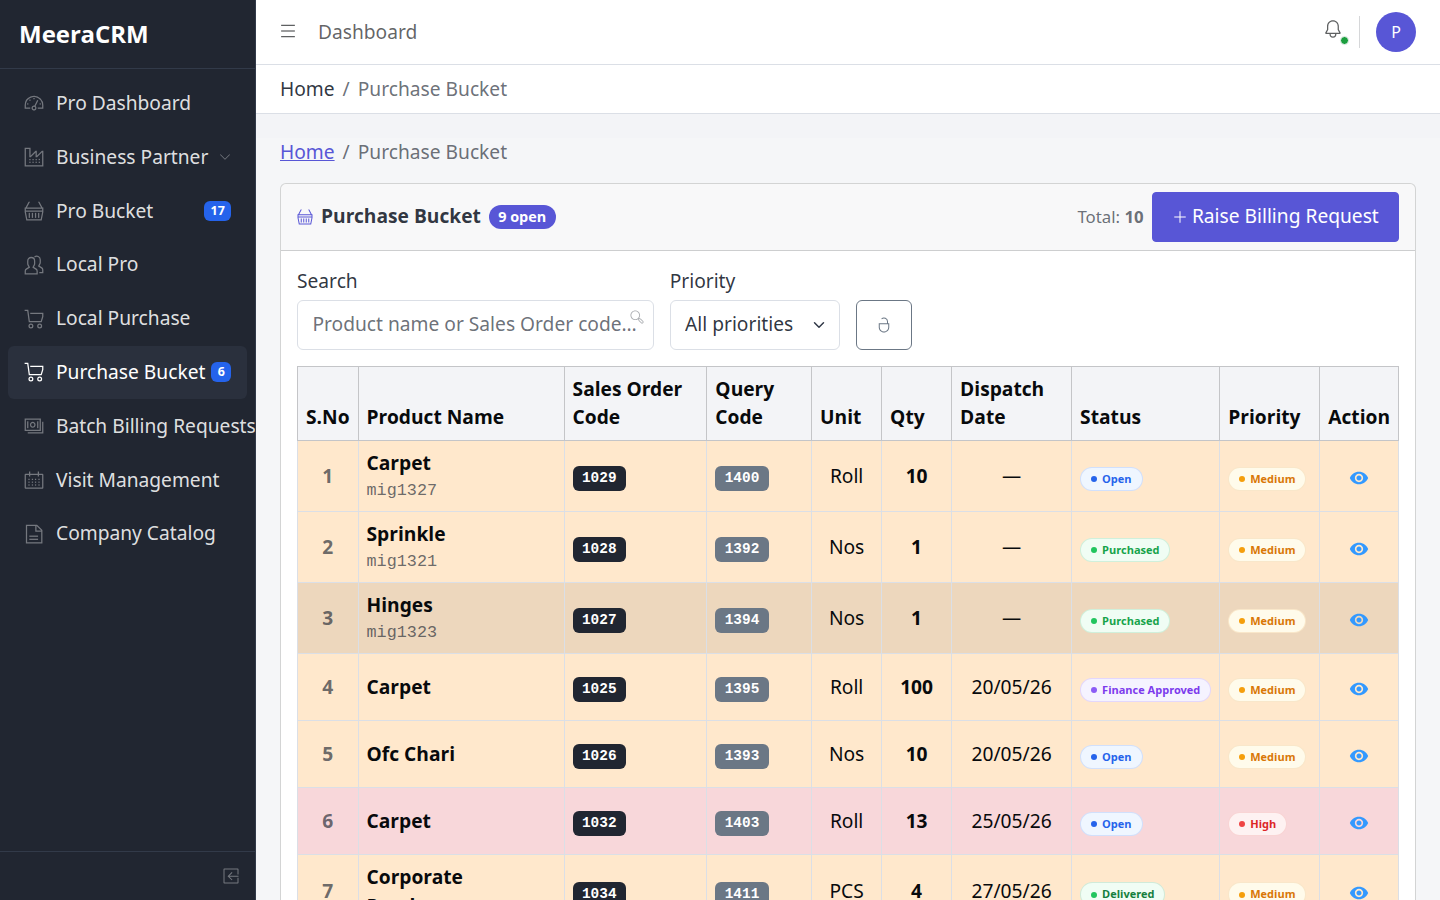Click the Dashboard header title
Image resolution: width=1440 pixels, height=900 pixels.
367,32
